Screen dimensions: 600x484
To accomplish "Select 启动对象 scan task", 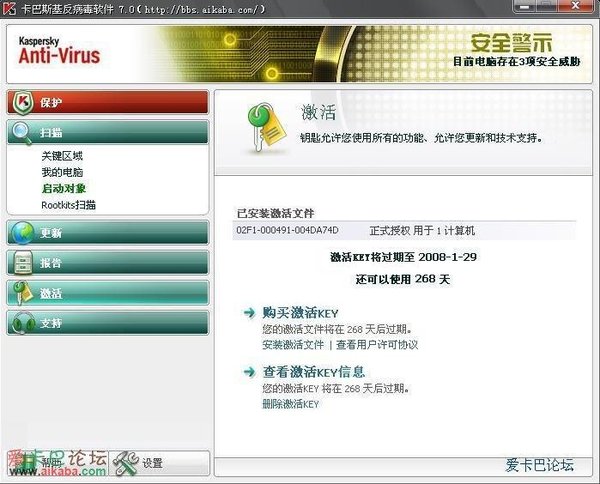I will pyautogui.click(x=64, y=189).
